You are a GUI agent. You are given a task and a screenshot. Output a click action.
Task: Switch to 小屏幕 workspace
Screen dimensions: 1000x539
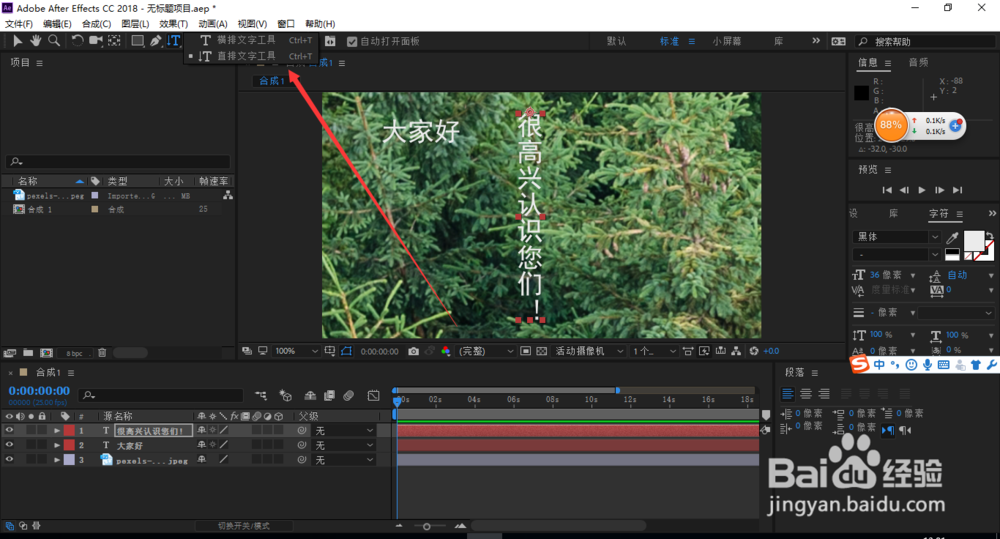pyautogui.click(x=726, y=41)
